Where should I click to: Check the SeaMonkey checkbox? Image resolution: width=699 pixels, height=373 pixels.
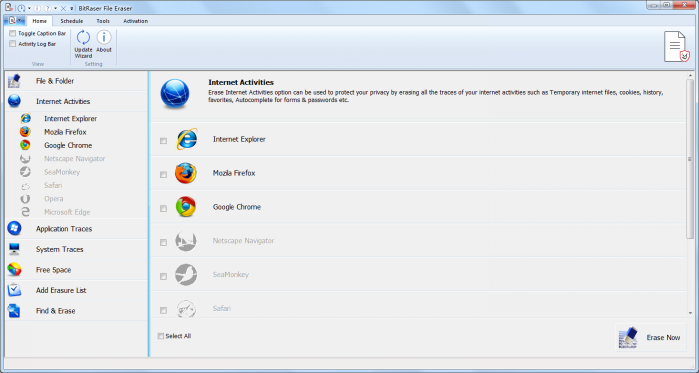pyautogui.click(x=163, y=276)
